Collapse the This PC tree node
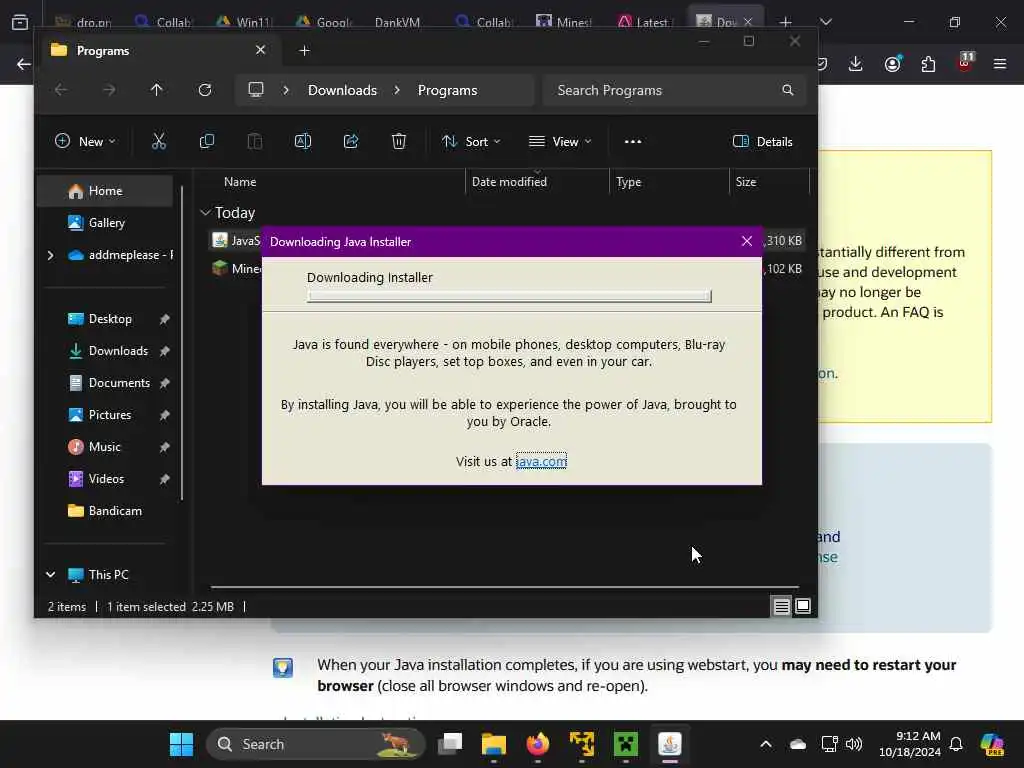 coord(50,575)
